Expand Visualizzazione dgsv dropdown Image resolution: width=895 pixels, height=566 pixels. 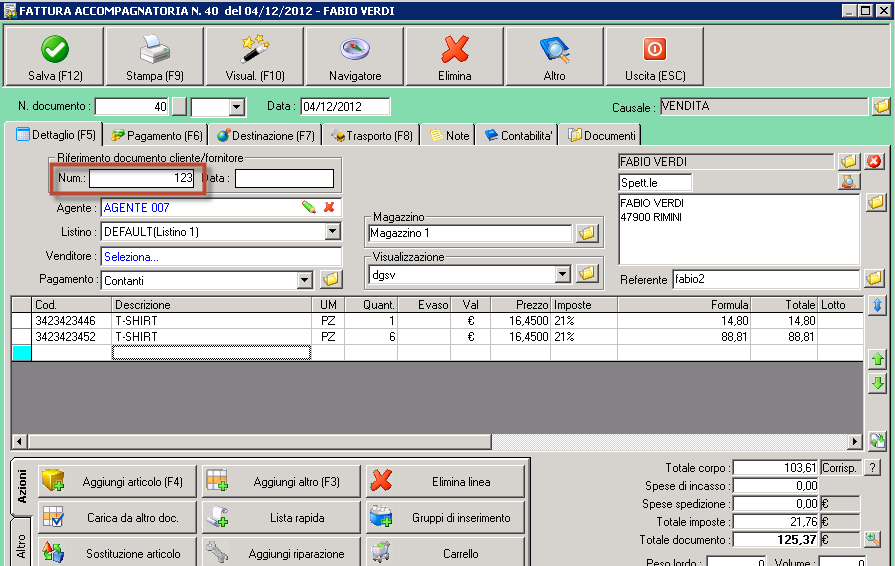pyautogui.click(x=563, y=274)
